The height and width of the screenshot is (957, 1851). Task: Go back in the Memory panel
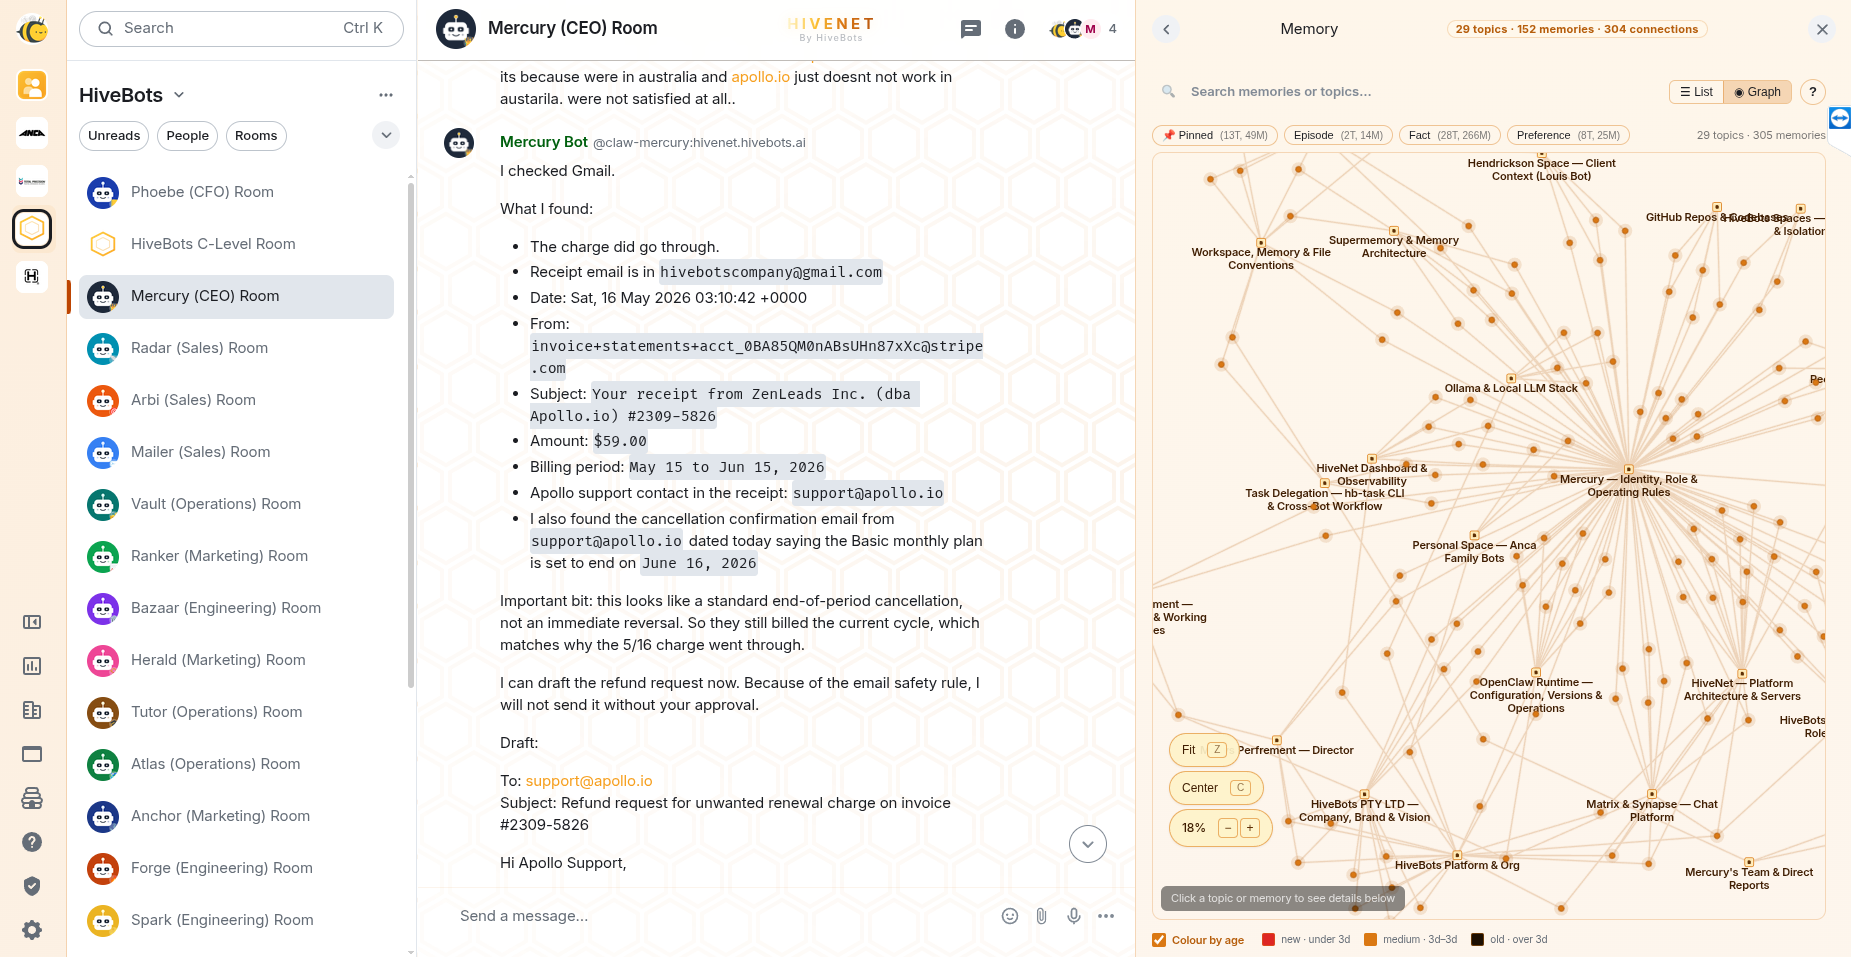[1166, 29]
